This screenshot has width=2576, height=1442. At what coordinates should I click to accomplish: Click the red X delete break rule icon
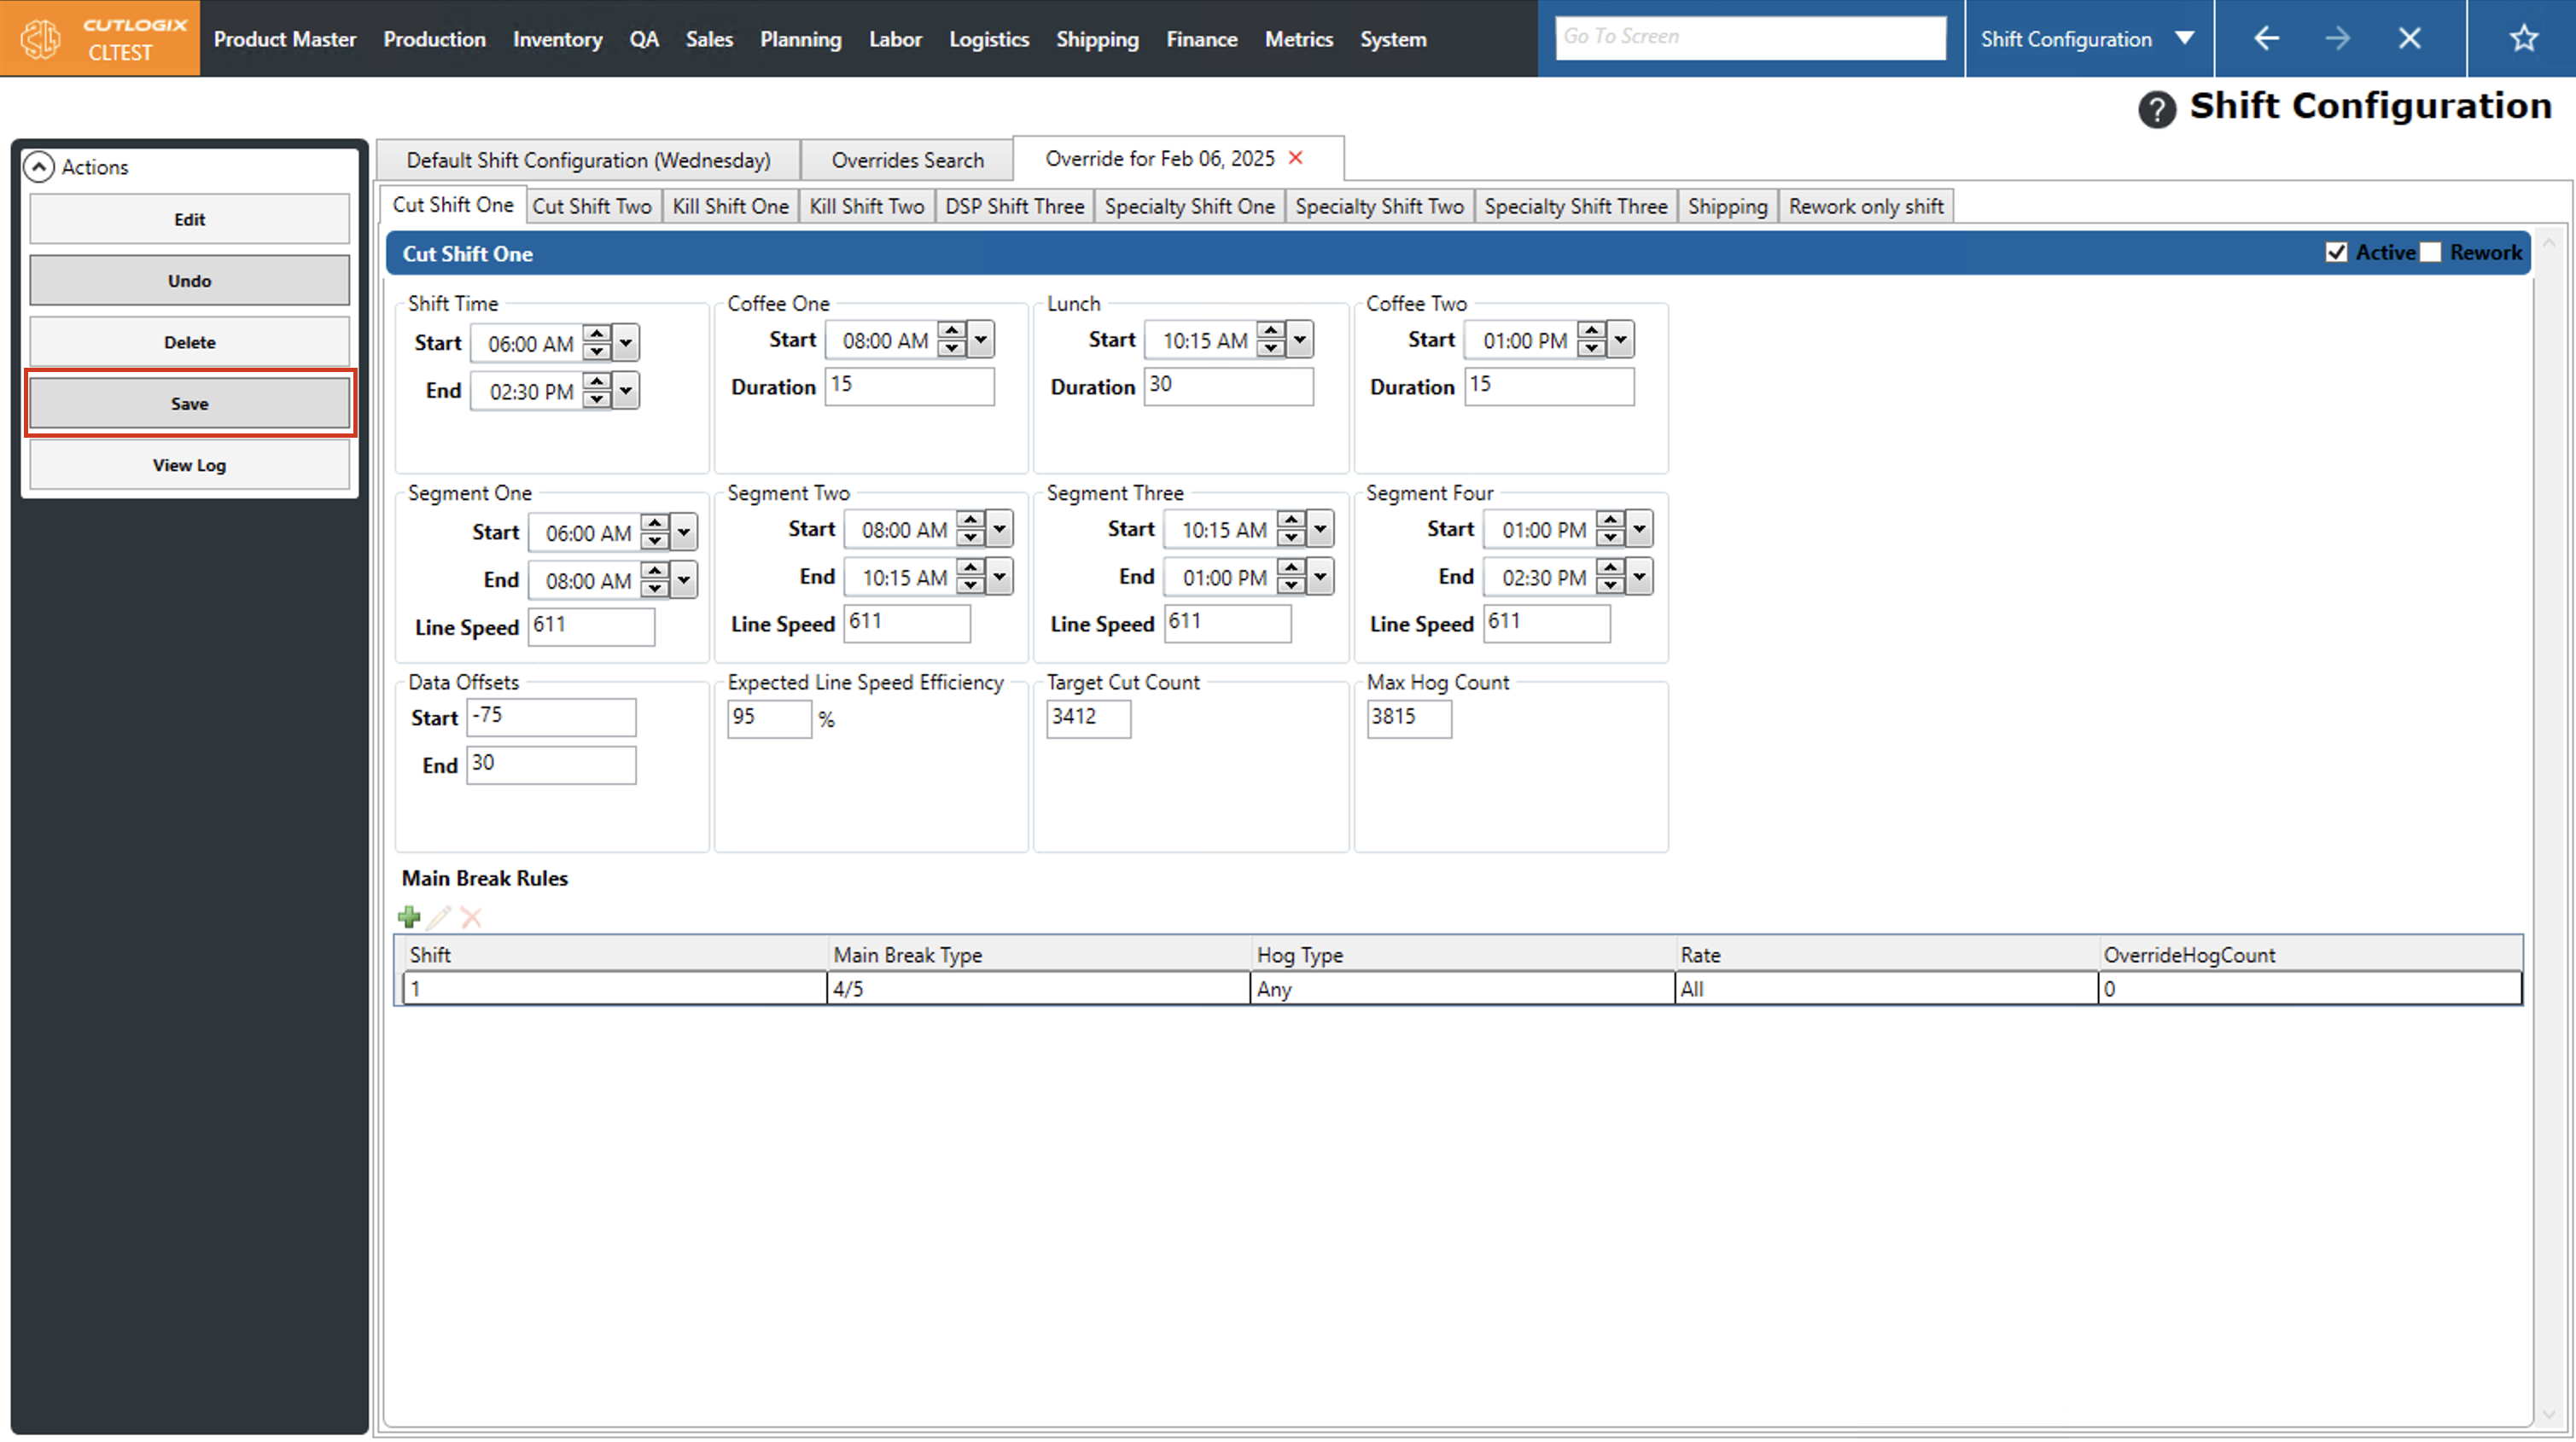point(471,917)
